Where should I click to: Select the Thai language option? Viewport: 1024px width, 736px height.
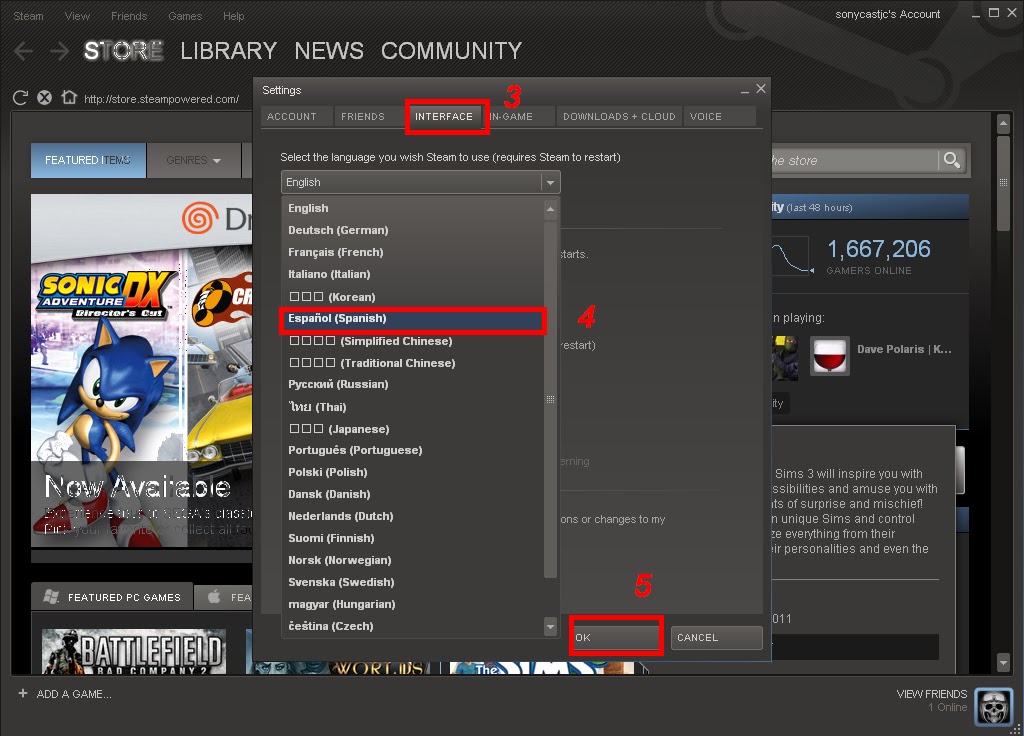412,407
